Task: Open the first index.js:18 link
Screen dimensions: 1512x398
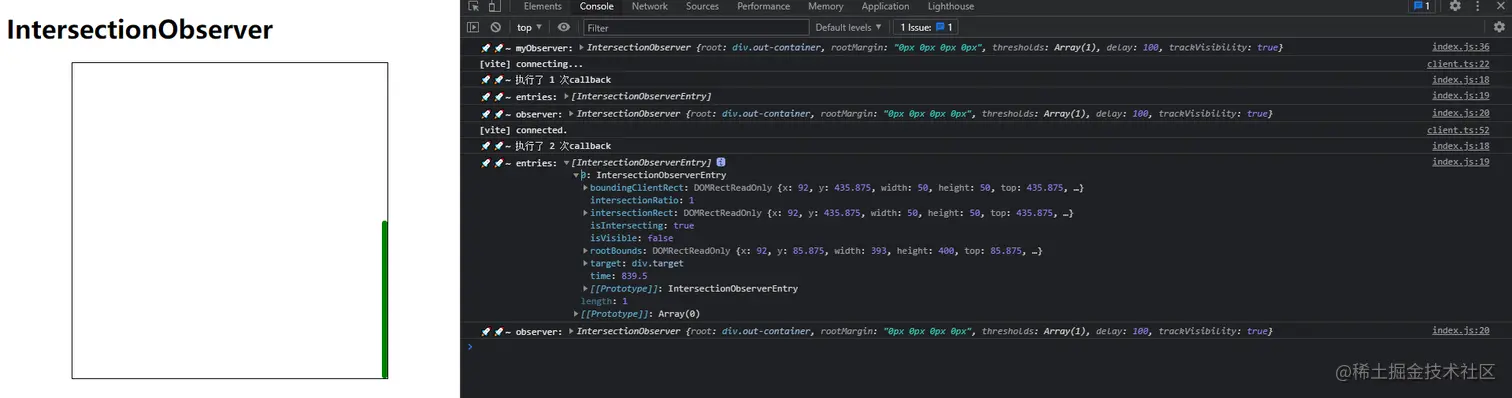Action: (x=1460, y=80)
